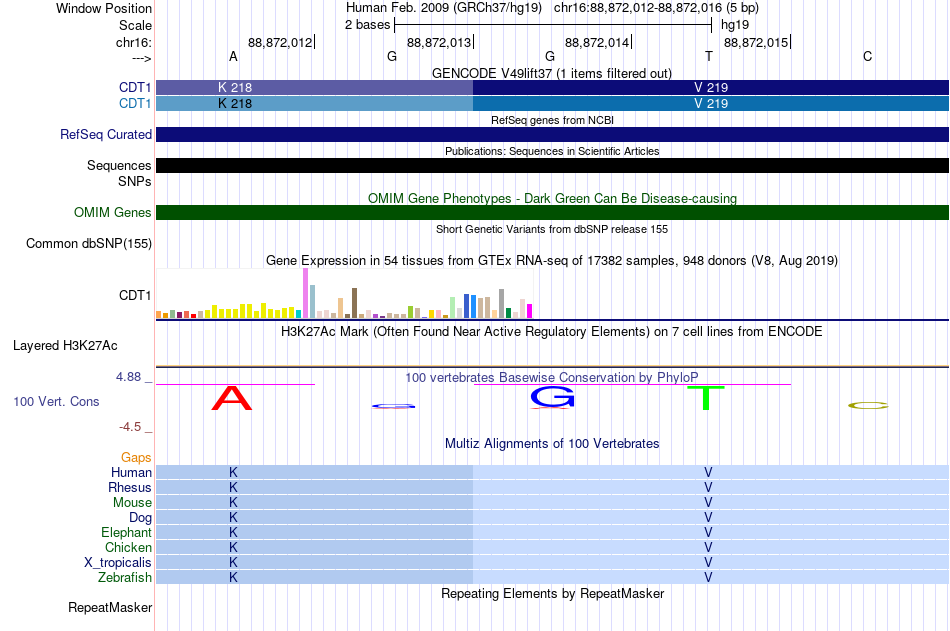Click the 4.88 conservation axis value
Image resolution: width=950 pixels, height=631 pixels.
128,377
